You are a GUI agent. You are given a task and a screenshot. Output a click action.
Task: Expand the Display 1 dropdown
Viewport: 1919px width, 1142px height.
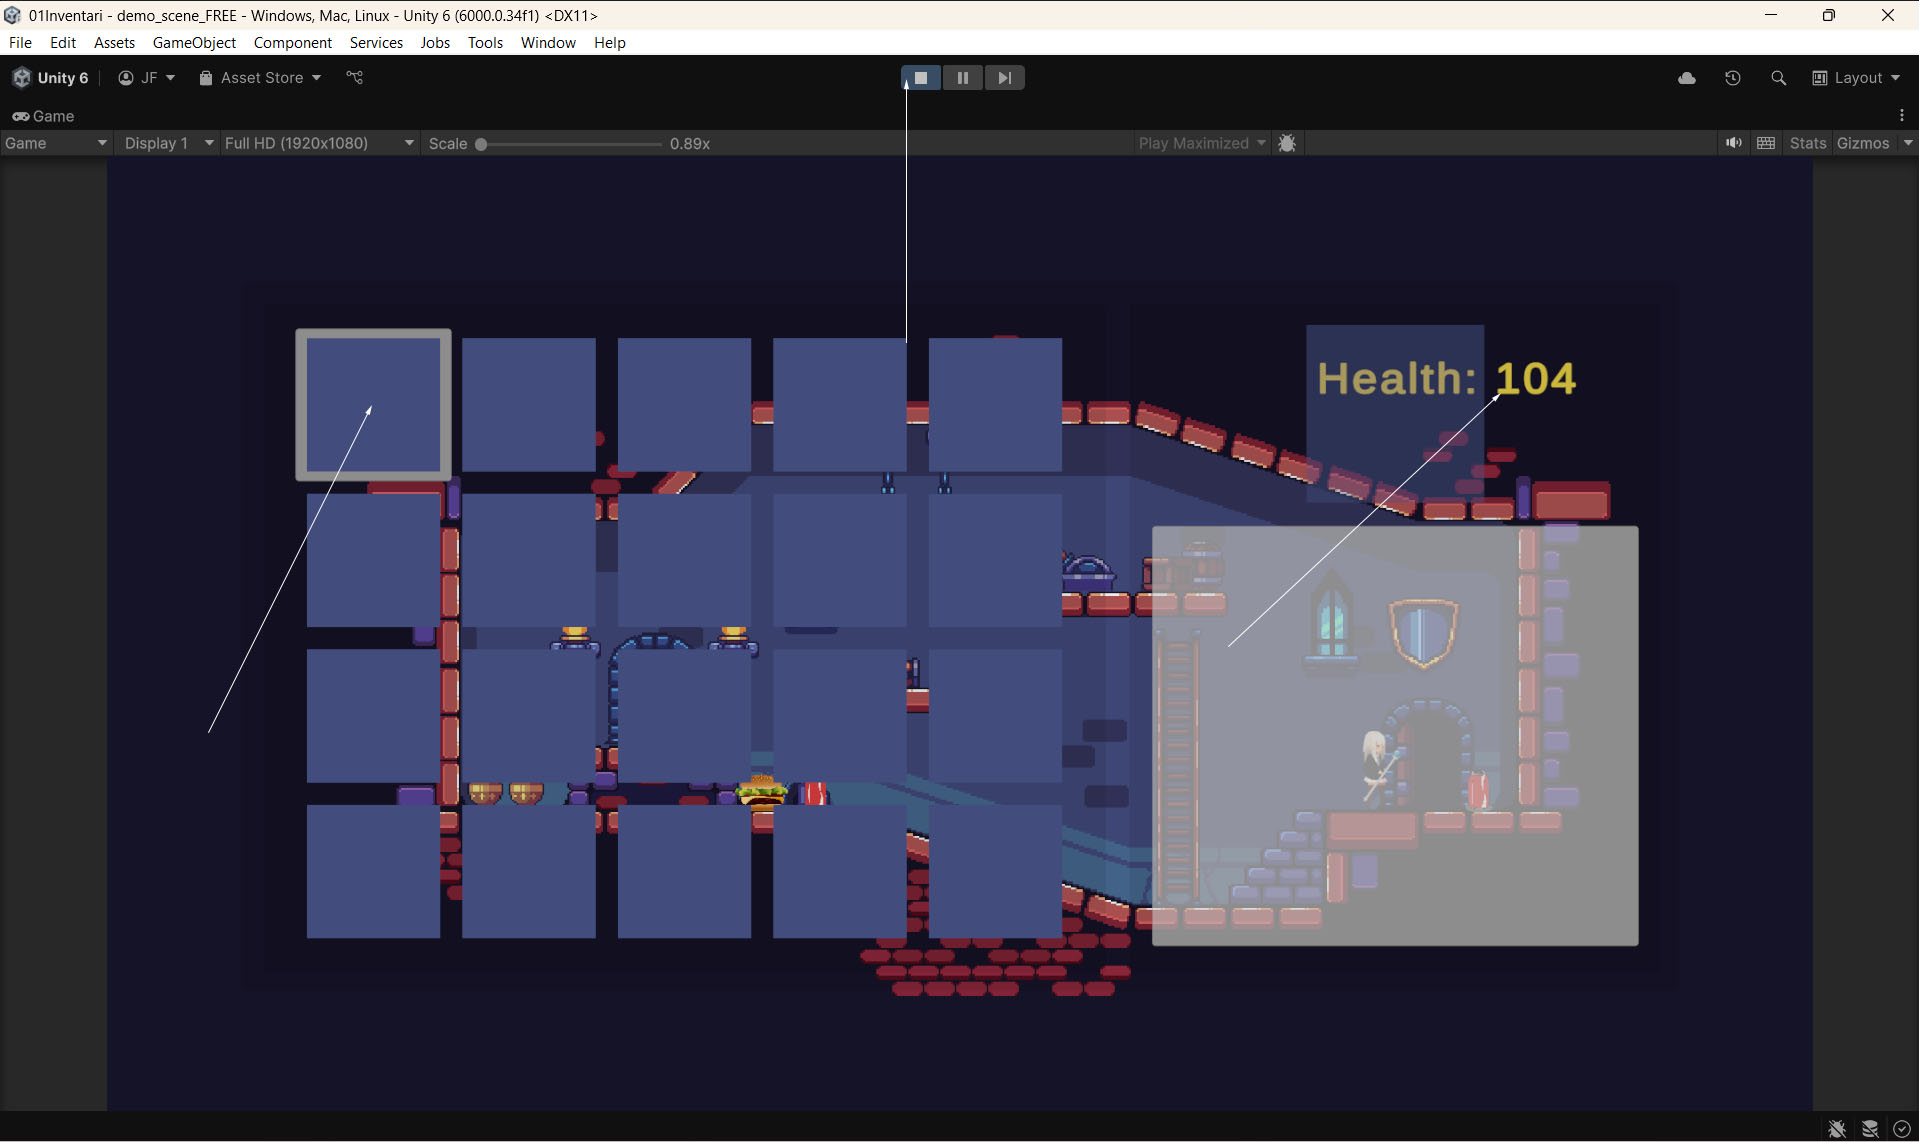click(x=167, y=143)
